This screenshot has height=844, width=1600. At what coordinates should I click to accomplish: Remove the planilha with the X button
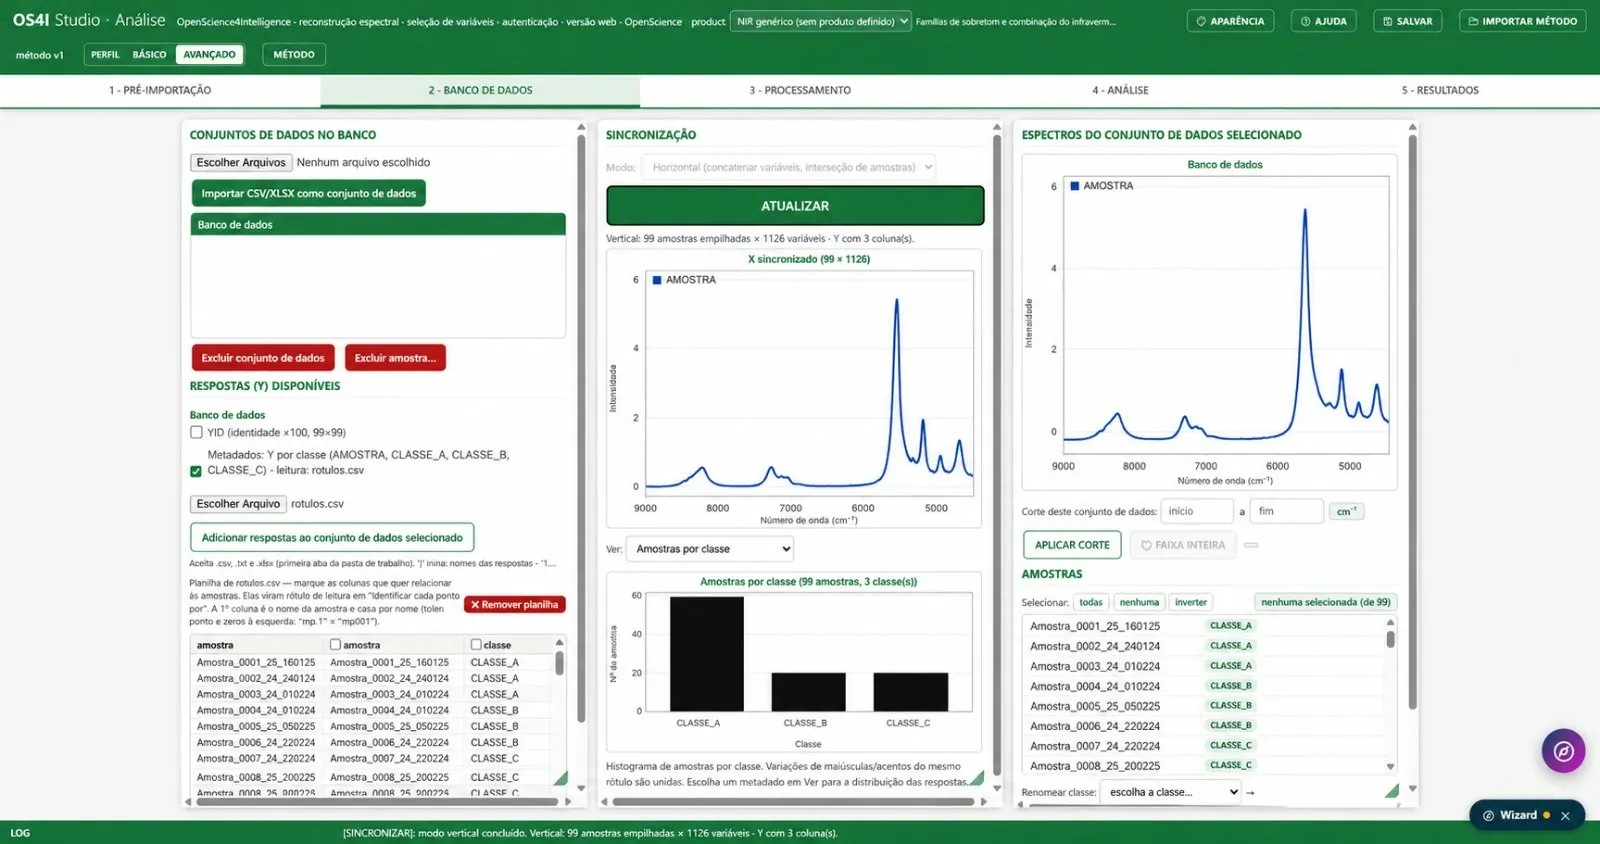(x=515, y=605)
